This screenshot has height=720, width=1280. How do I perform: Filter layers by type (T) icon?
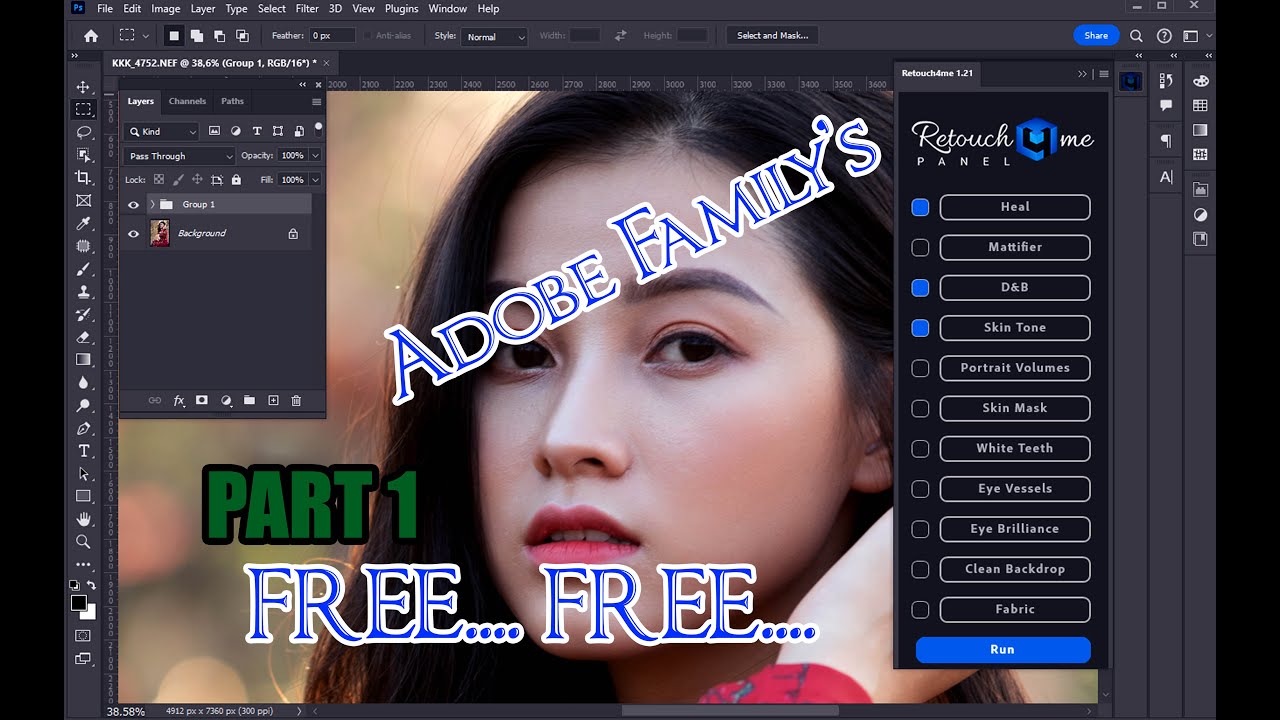257,131
